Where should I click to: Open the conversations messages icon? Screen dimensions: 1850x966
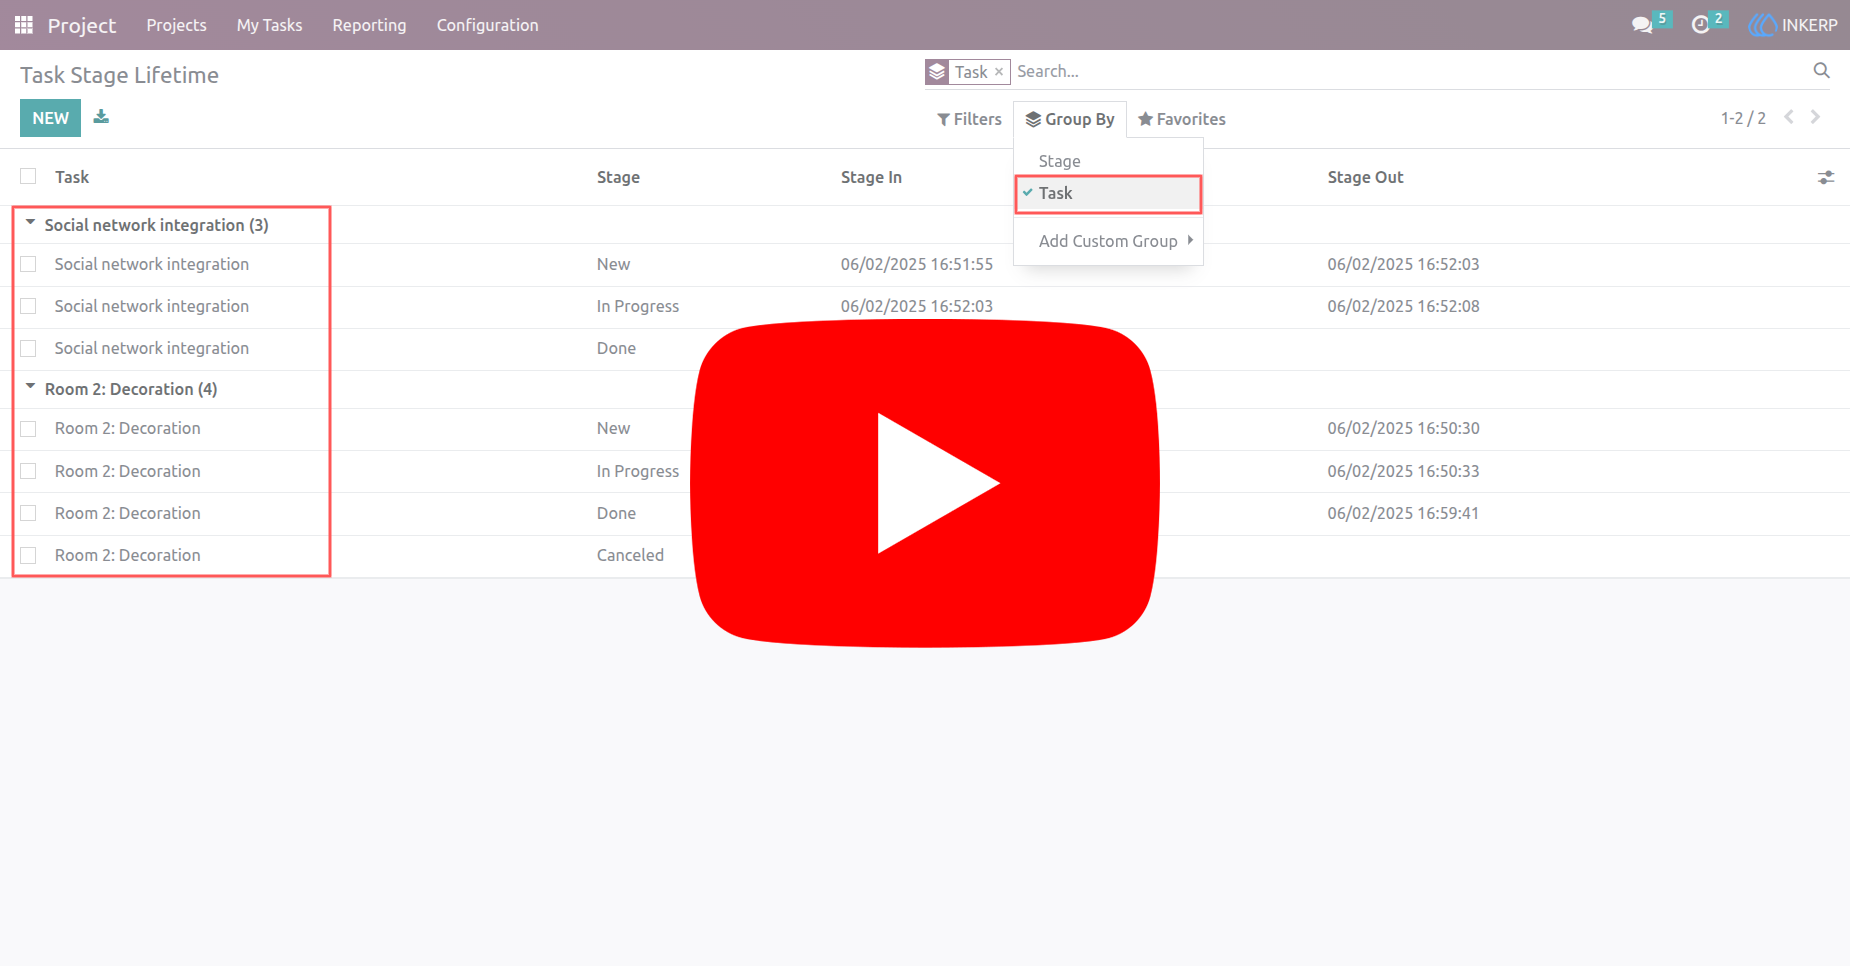(1642, 25)
